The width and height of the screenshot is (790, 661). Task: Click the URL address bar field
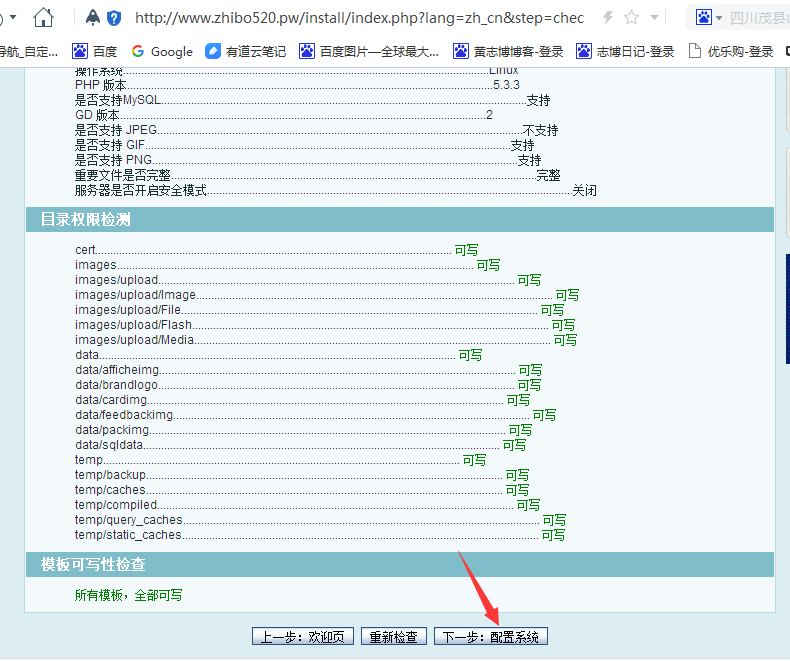(360, 17)
